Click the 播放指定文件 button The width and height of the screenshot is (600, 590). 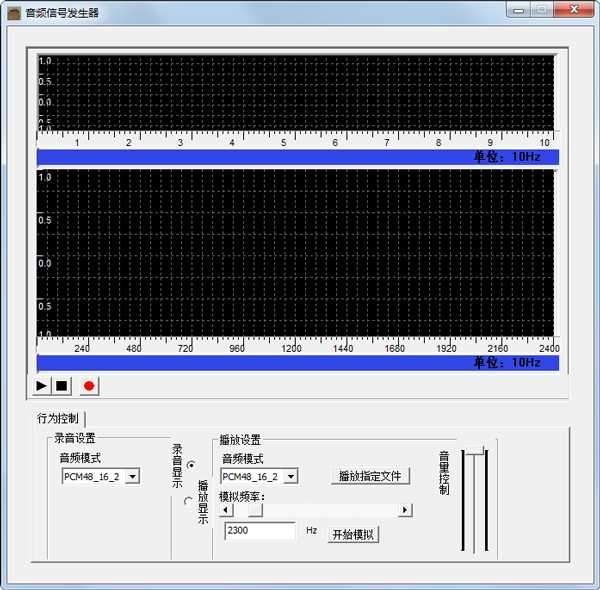370,476
